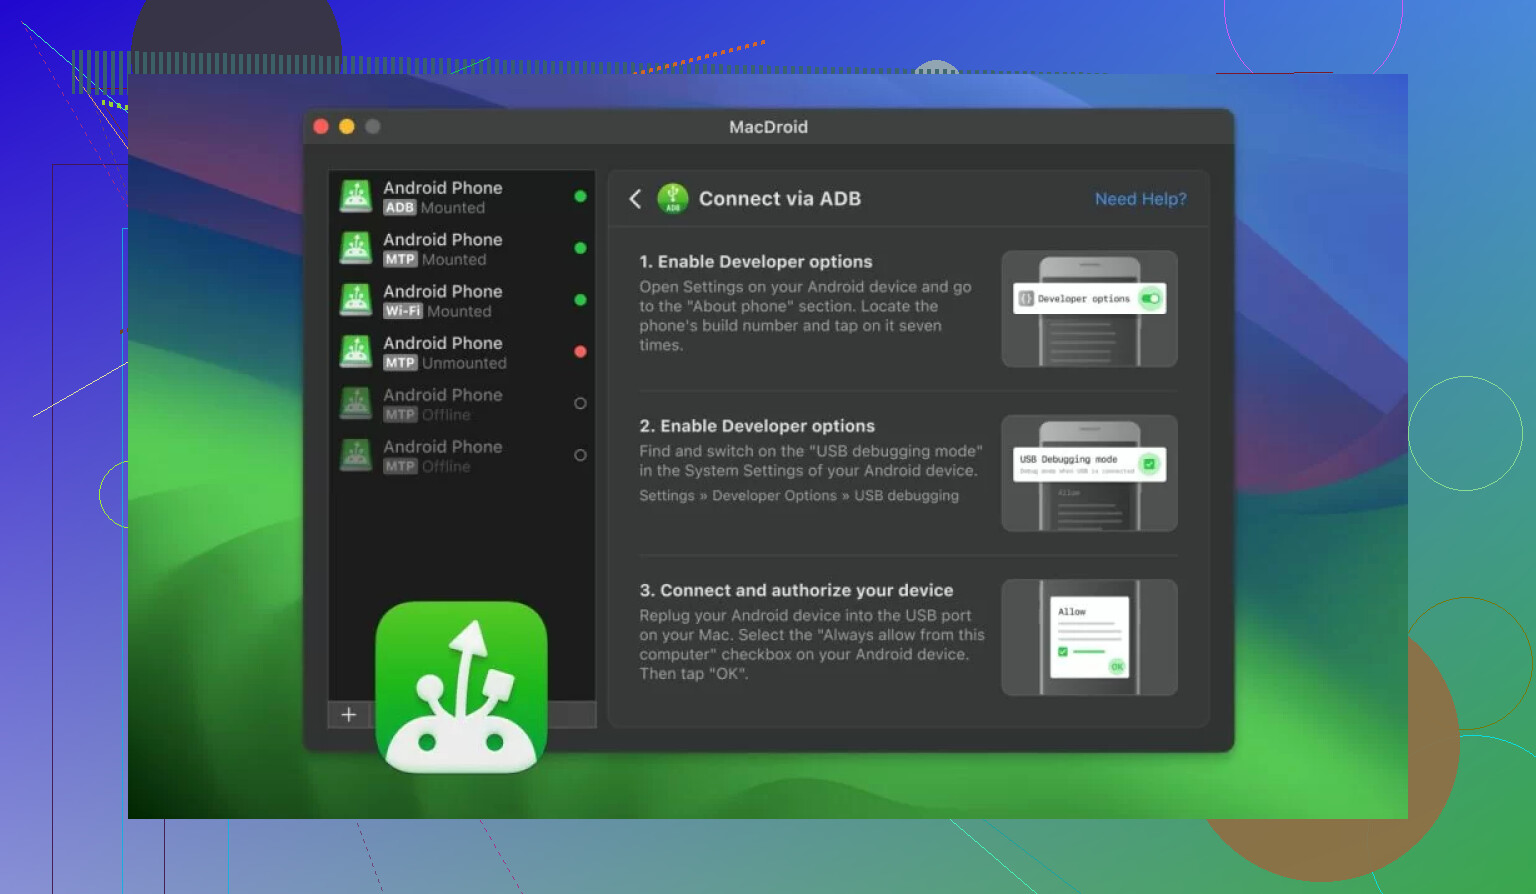1536x894 pixels.
Task: Click the '2. Enable Developer options' heading
Action: tap(757, 426)
